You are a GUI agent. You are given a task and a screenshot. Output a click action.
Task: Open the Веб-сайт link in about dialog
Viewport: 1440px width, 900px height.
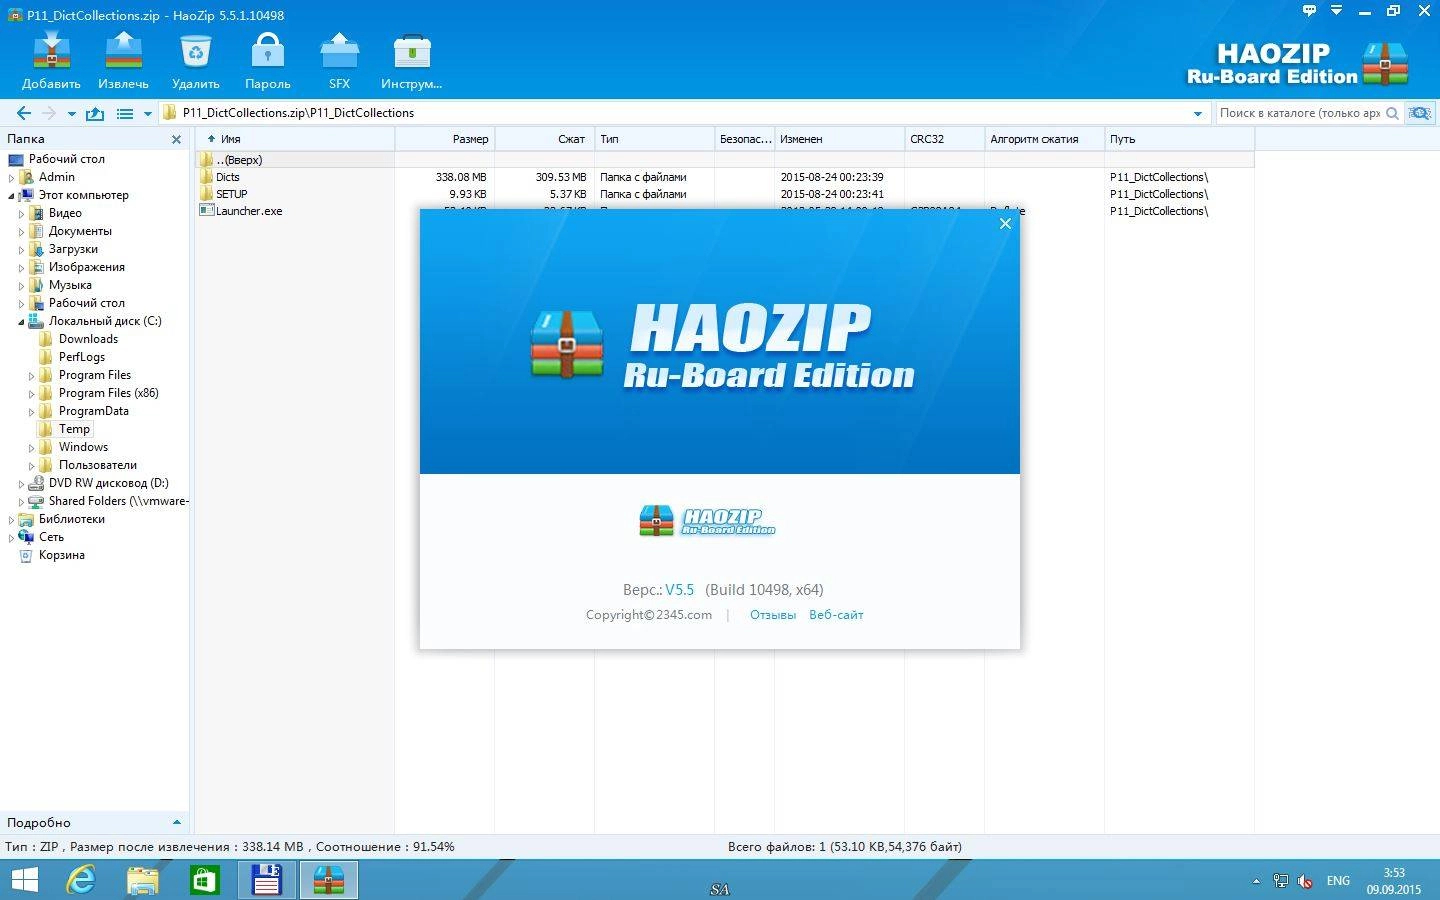(x=836, y=615)
